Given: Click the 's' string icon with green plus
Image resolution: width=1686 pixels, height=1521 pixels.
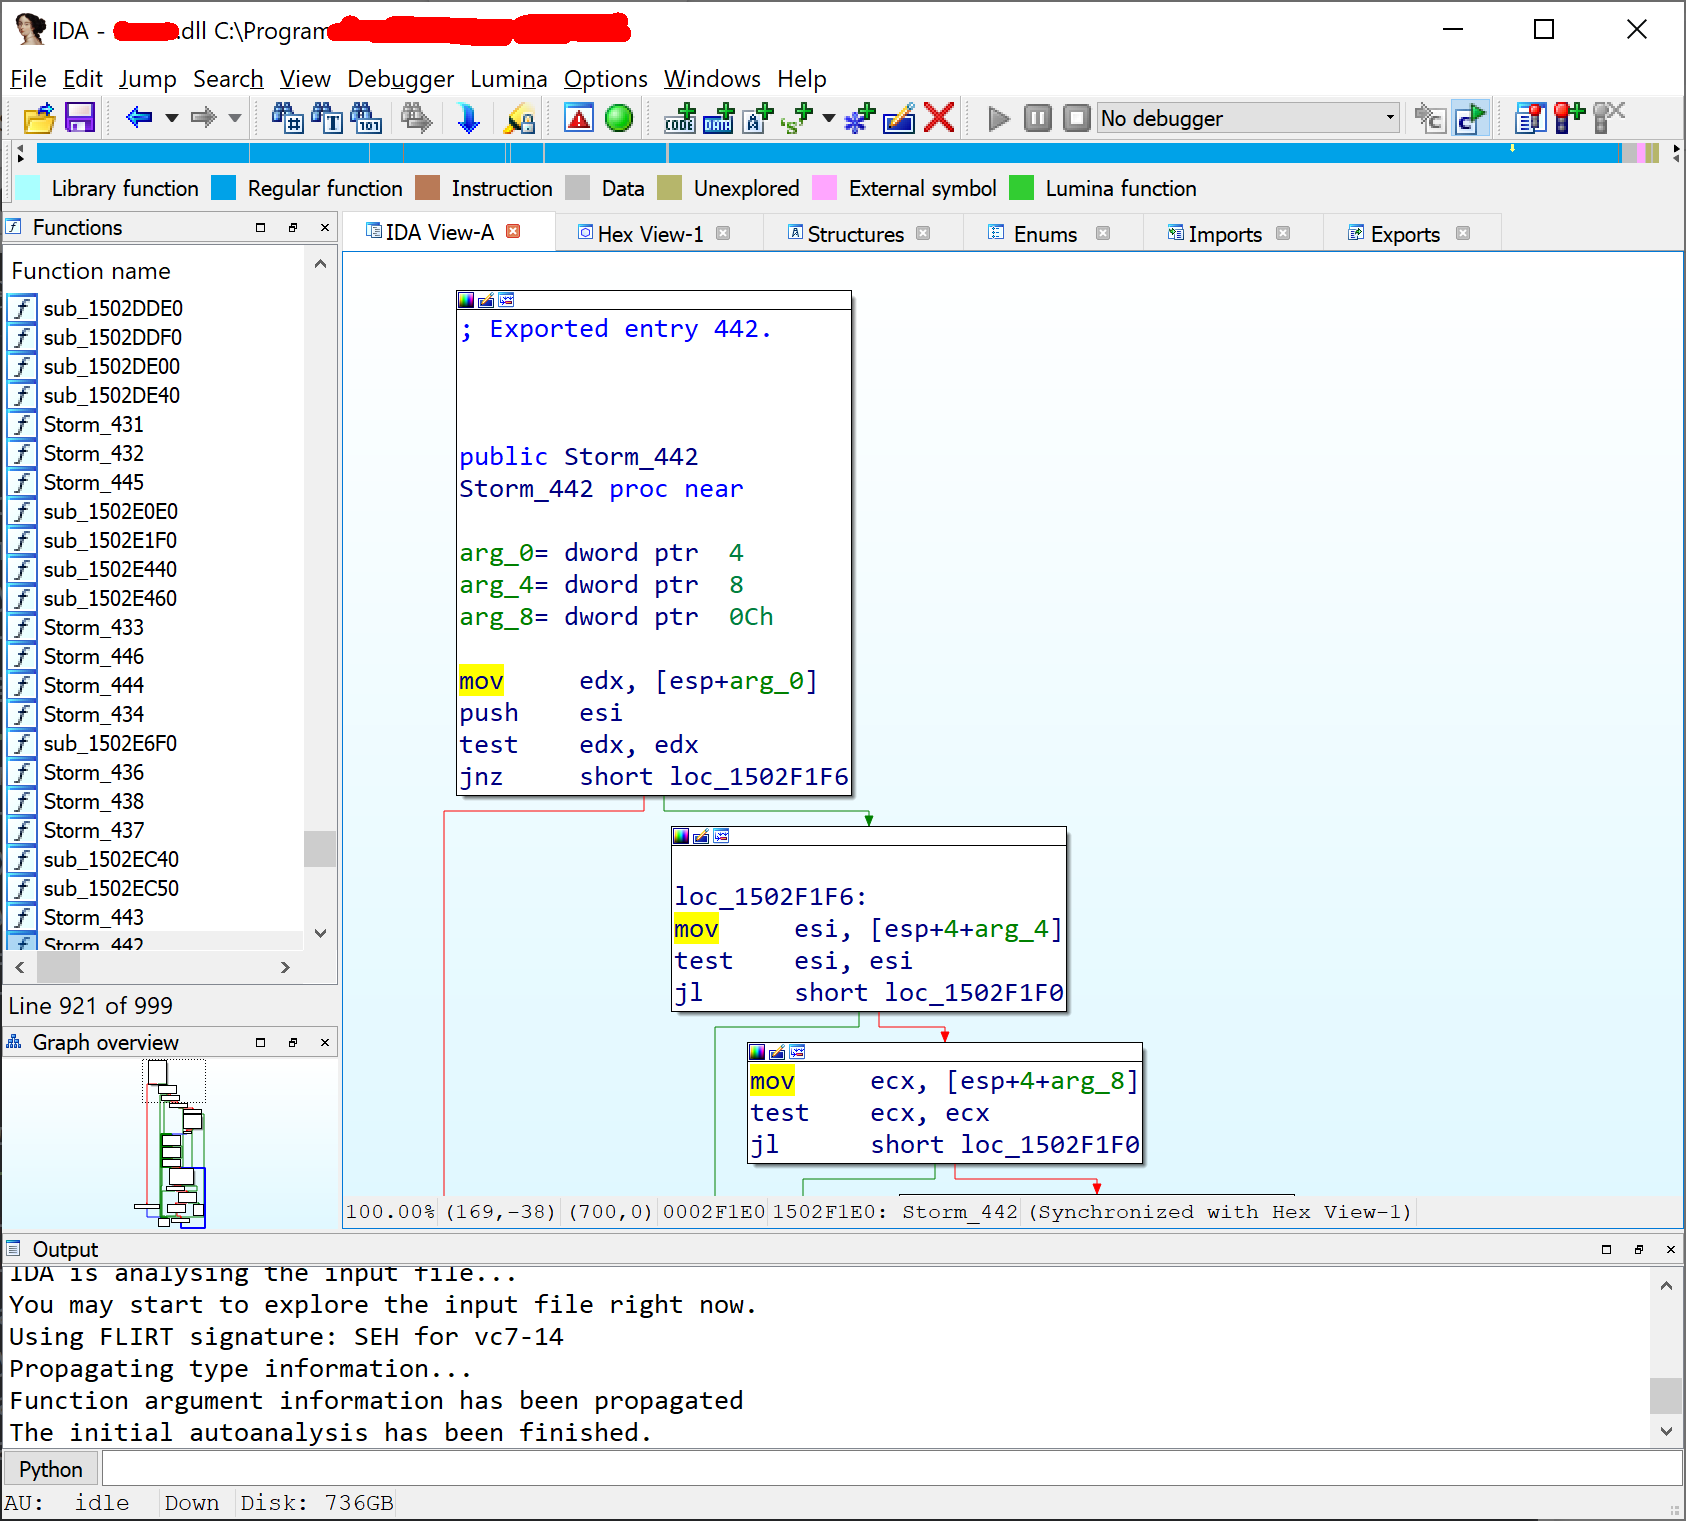Looking at the screenshot, I should 797,118.
